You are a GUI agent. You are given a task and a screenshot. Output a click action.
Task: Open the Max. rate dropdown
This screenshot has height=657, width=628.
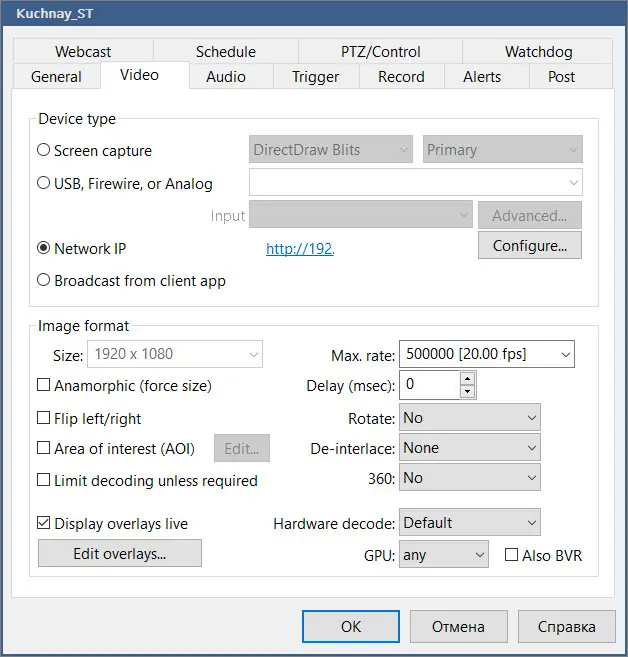coord(486,354)
